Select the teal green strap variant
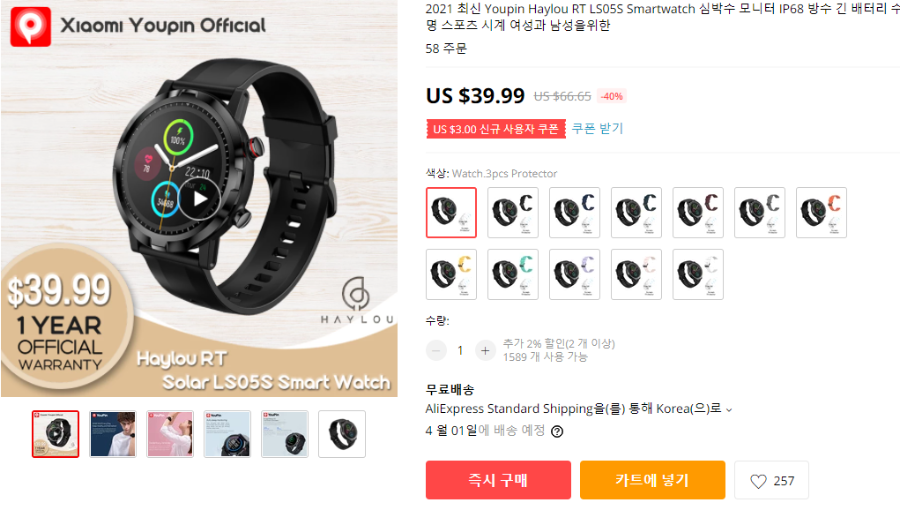 pyautogui.click(x=513, y=274)
